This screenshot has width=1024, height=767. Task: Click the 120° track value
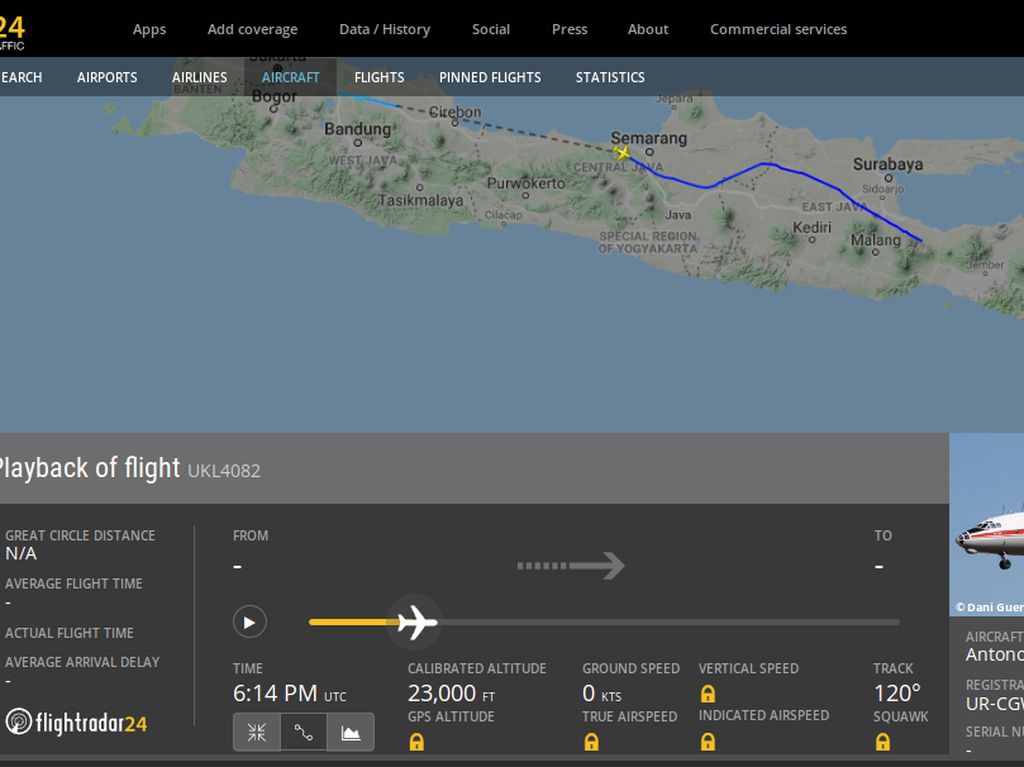point(897,693)
